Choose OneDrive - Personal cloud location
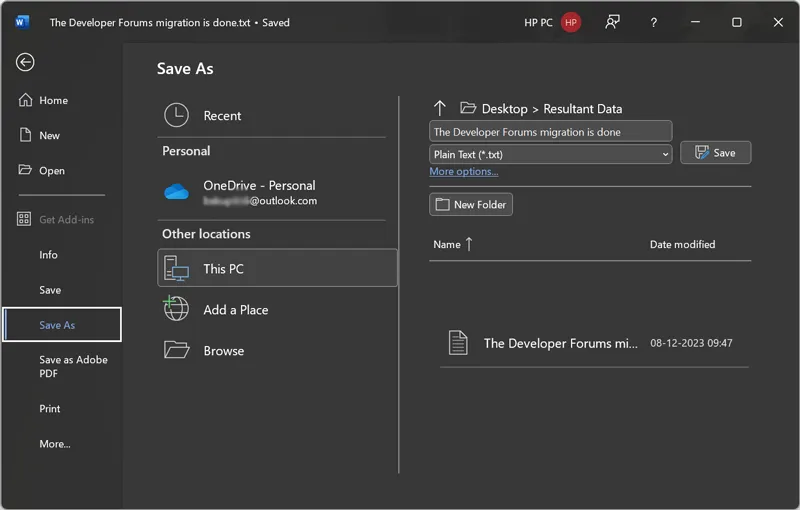Screen dimensions: 800x510 (259, 192)
